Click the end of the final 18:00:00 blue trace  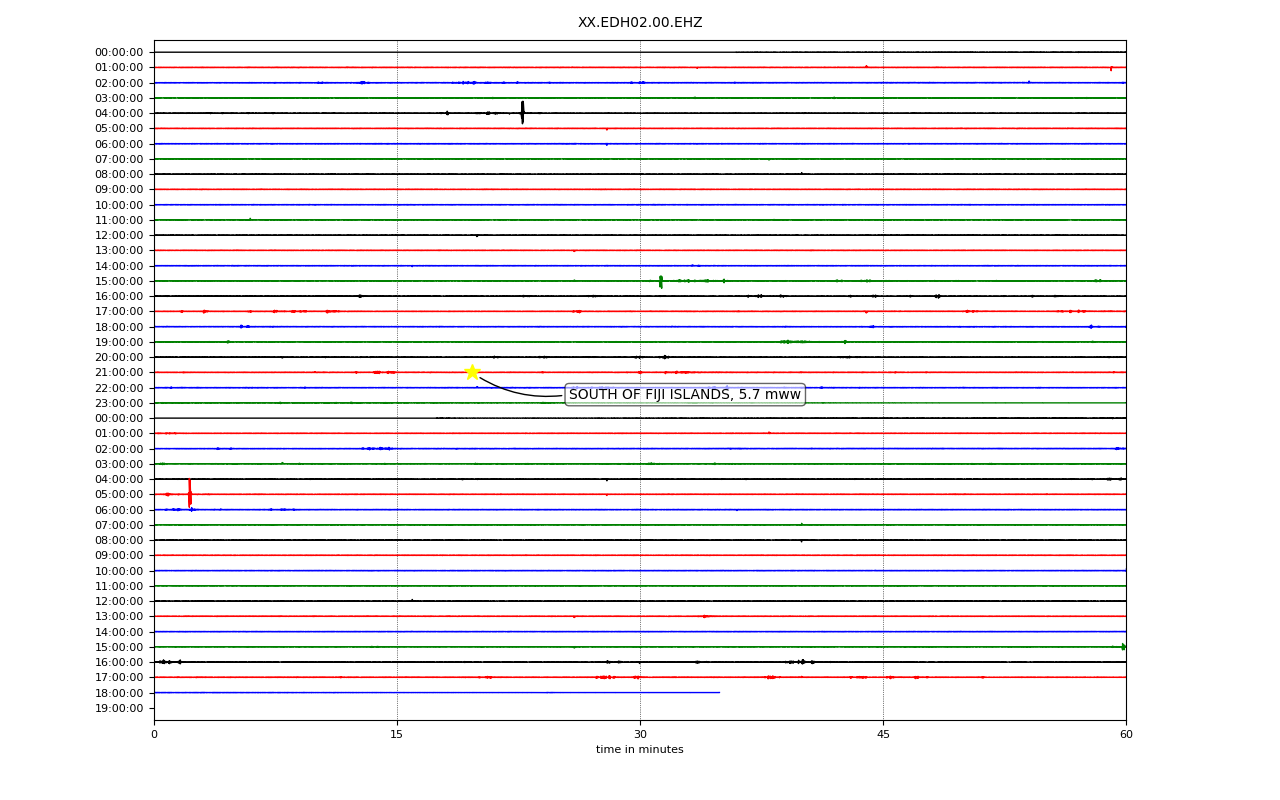coord(719,692)
